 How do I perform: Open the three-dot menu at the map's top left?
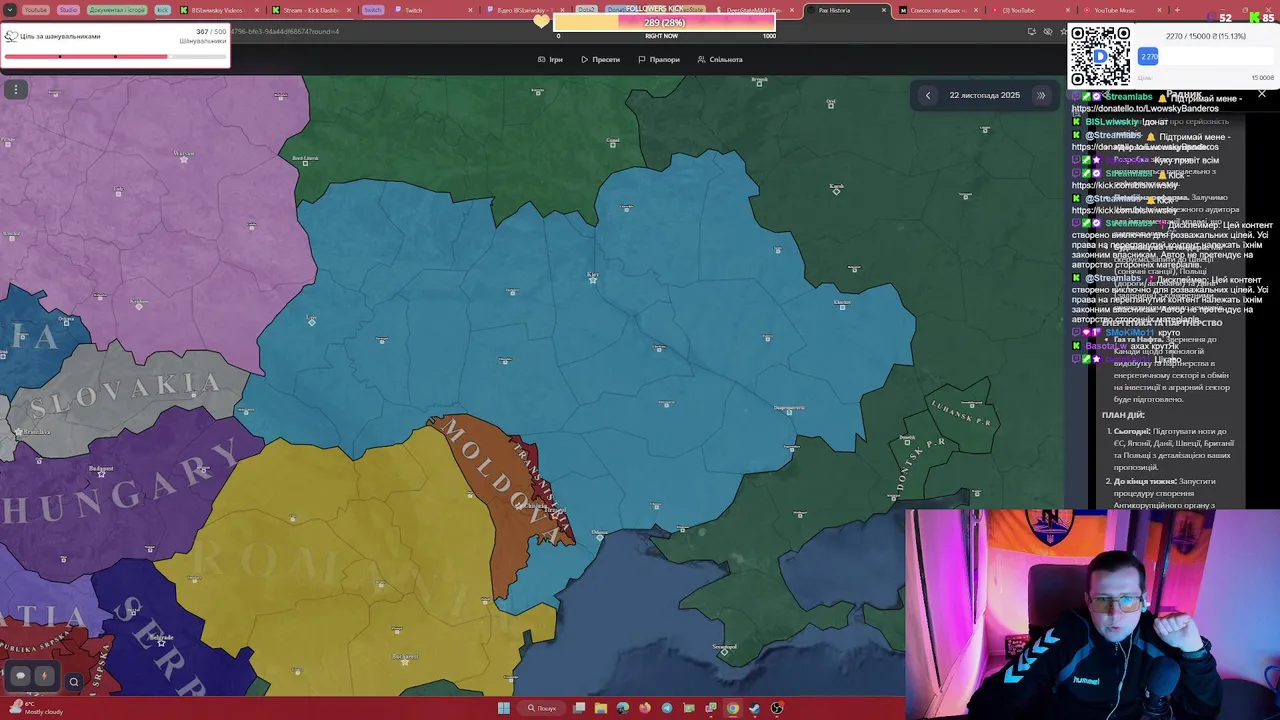tap(16, 90)
